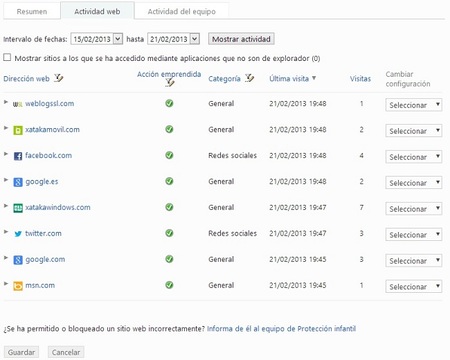This screenshot has height=360, width=450.
Task: Open the weblogssl.com link
Action: coord(50,103)
